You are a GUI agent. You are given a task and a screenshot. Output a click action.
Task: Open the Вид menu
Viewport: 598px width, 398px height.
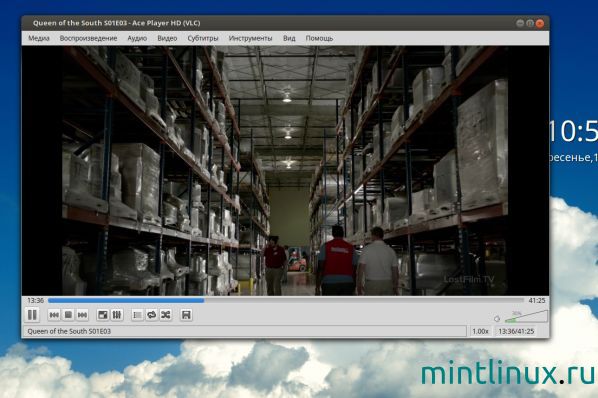[x=289, y=38]
